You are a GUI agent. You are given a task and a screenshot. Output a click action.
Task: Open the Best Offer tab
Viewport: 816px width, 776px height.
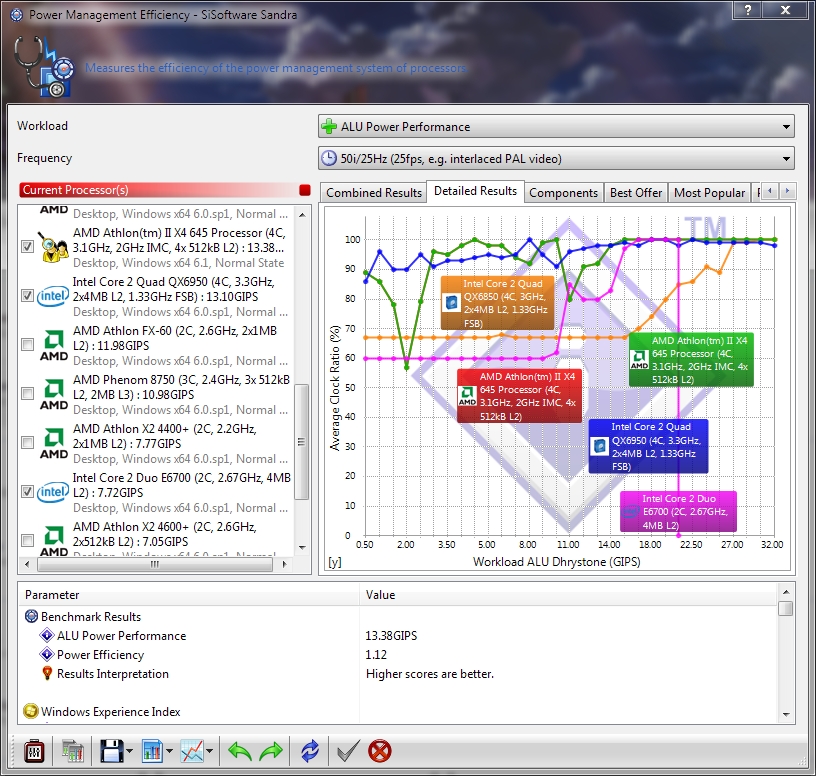[x=636, y=193]
